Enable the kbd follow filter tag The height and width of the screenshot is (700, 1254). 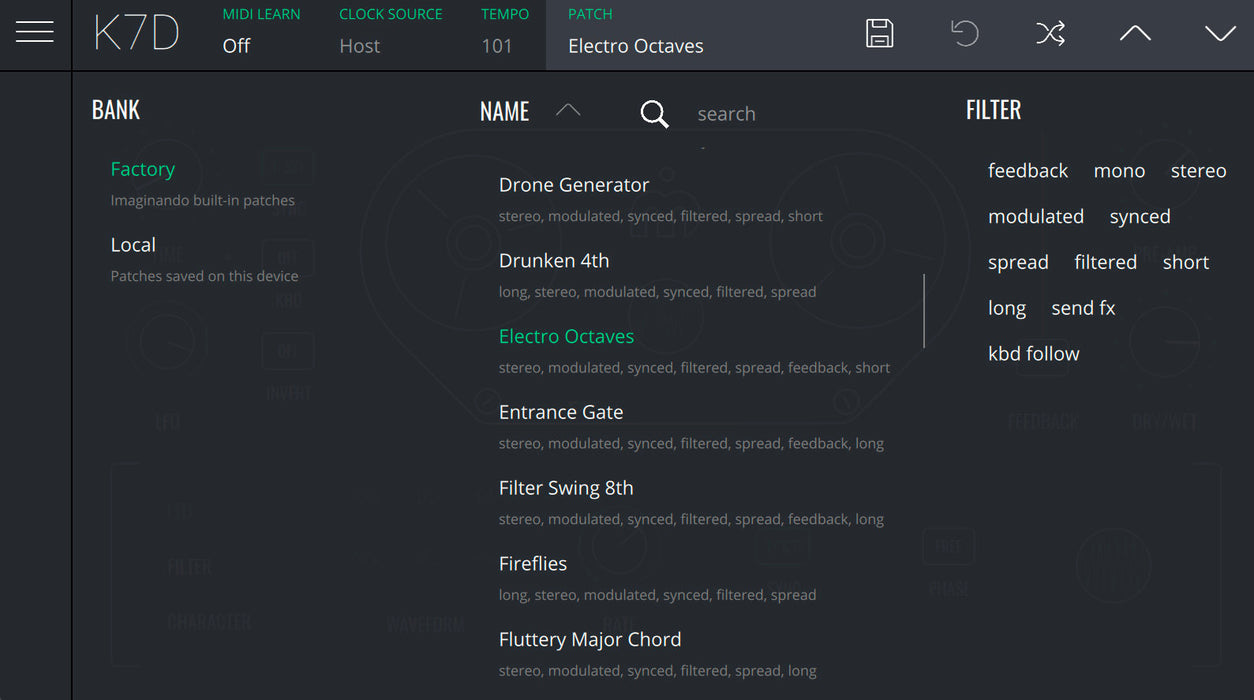(1033, 354)
